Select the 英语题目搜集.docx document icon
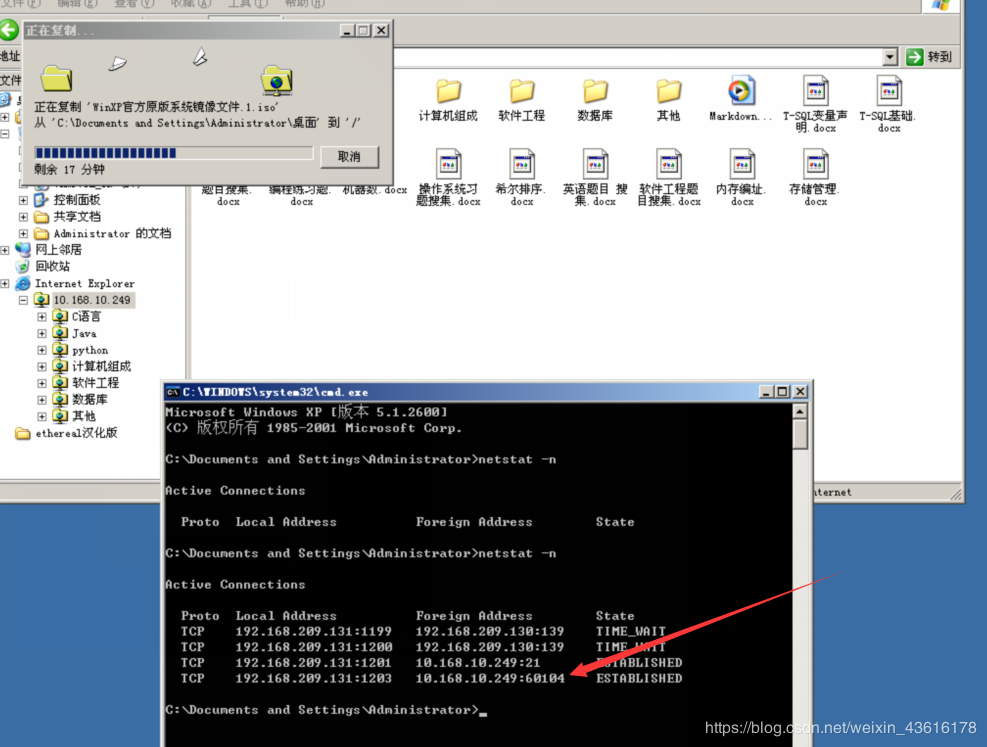The height and width of the screenshot is (747, 987). [595, 164]
